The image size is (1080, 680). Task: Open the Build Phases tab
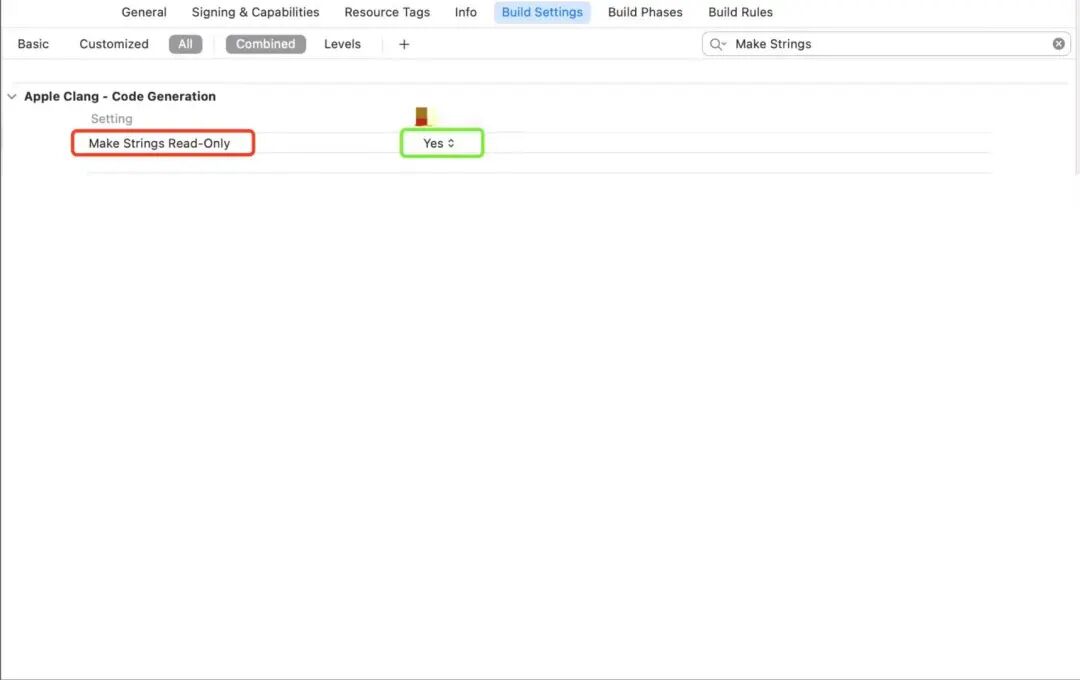click(x=645, y=12)
